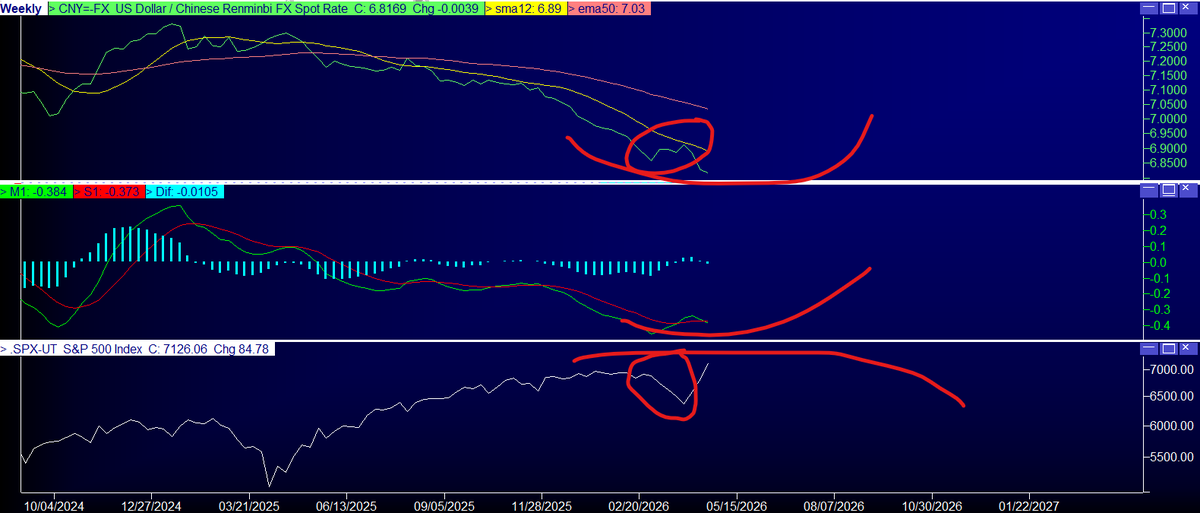Click the 02/20/2026 date on time axis
1200x513 pixels.
tap(640, 505)
